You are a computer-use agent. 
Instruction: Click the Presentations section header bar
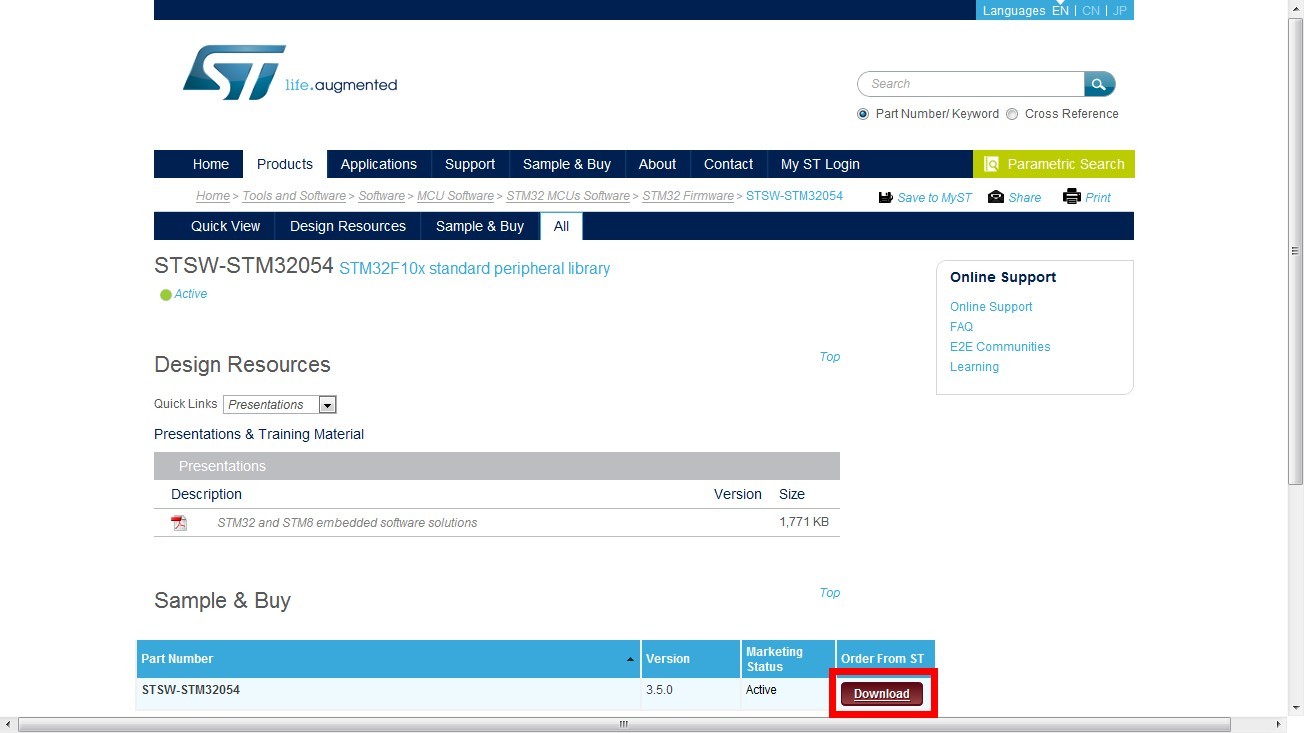point(497,466)
